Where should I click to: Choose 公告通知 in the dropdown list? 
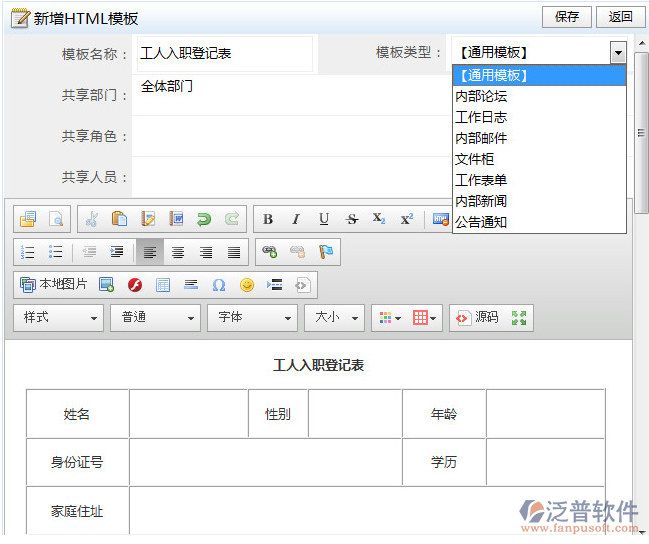pos(481,222)
